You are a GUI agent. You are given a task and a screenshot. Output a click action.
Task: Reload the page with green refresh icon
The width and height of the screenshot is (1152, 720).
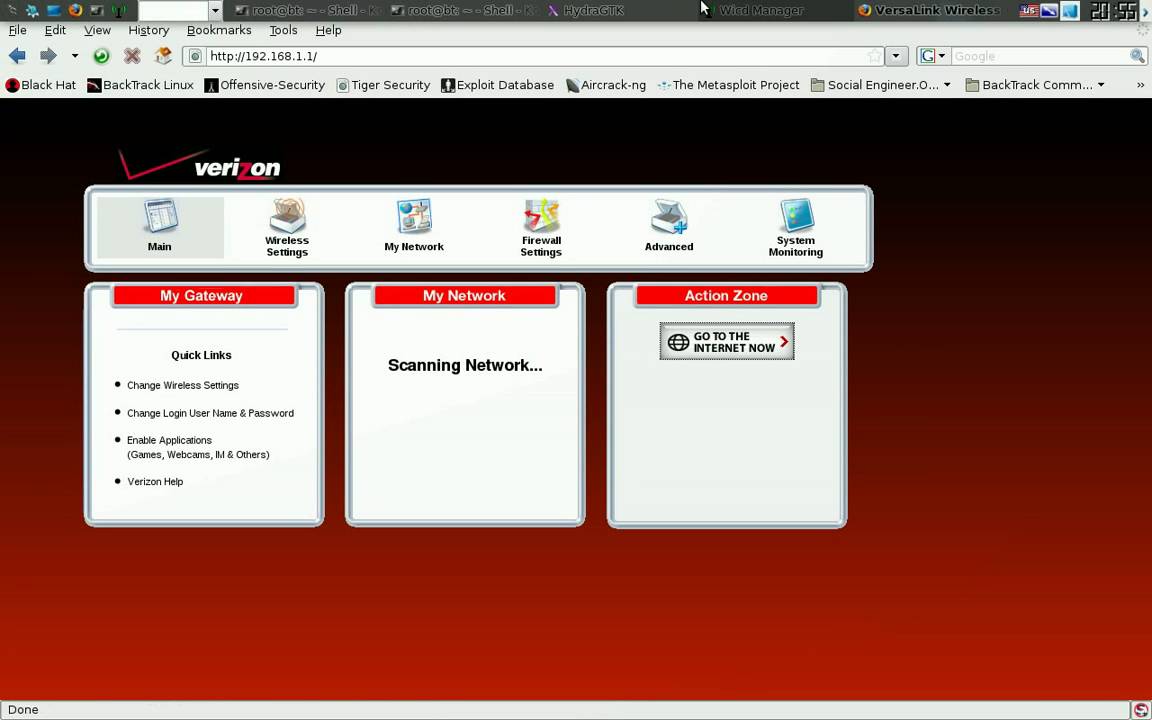pyautogui.click(x=101, y=56)
